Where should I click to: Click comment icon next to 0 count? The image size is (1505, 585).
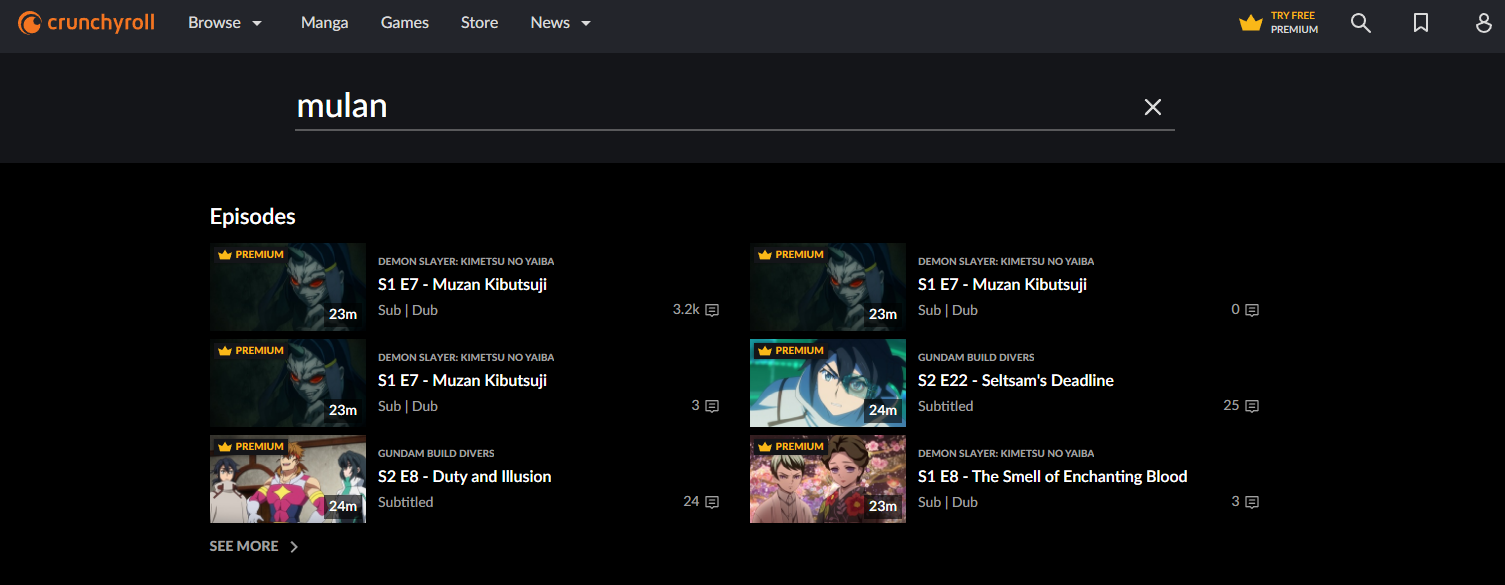pos(1252,310)
